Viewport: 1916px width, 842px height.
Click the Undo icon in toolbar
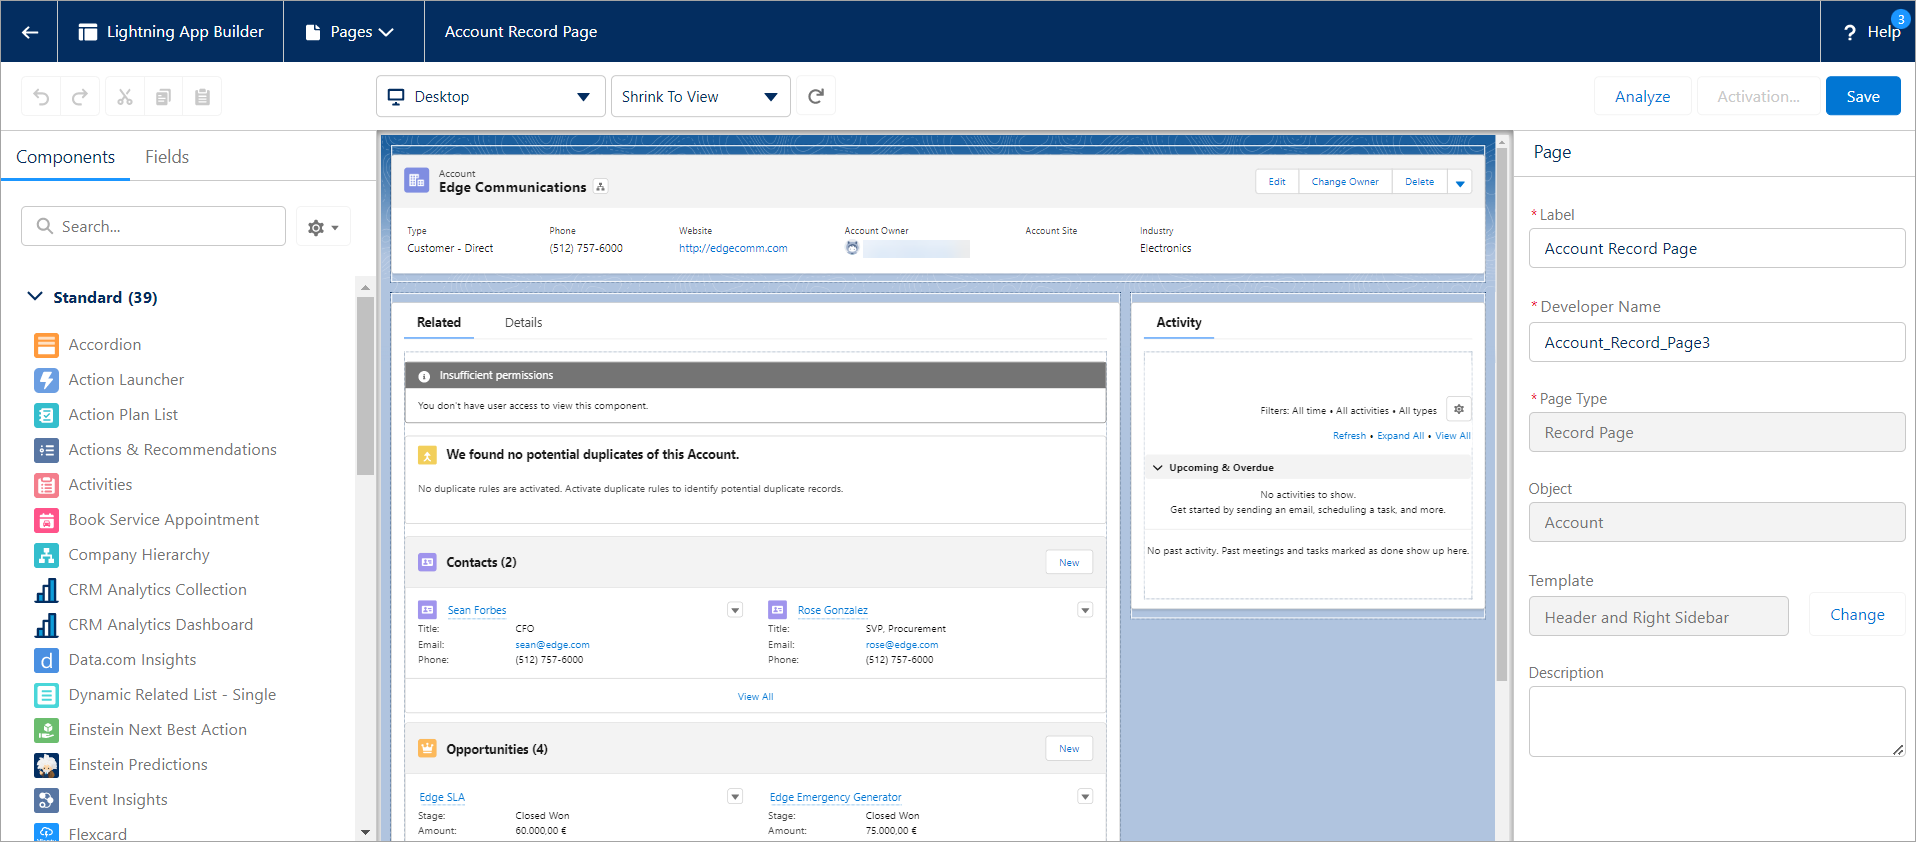click(41, 97)
